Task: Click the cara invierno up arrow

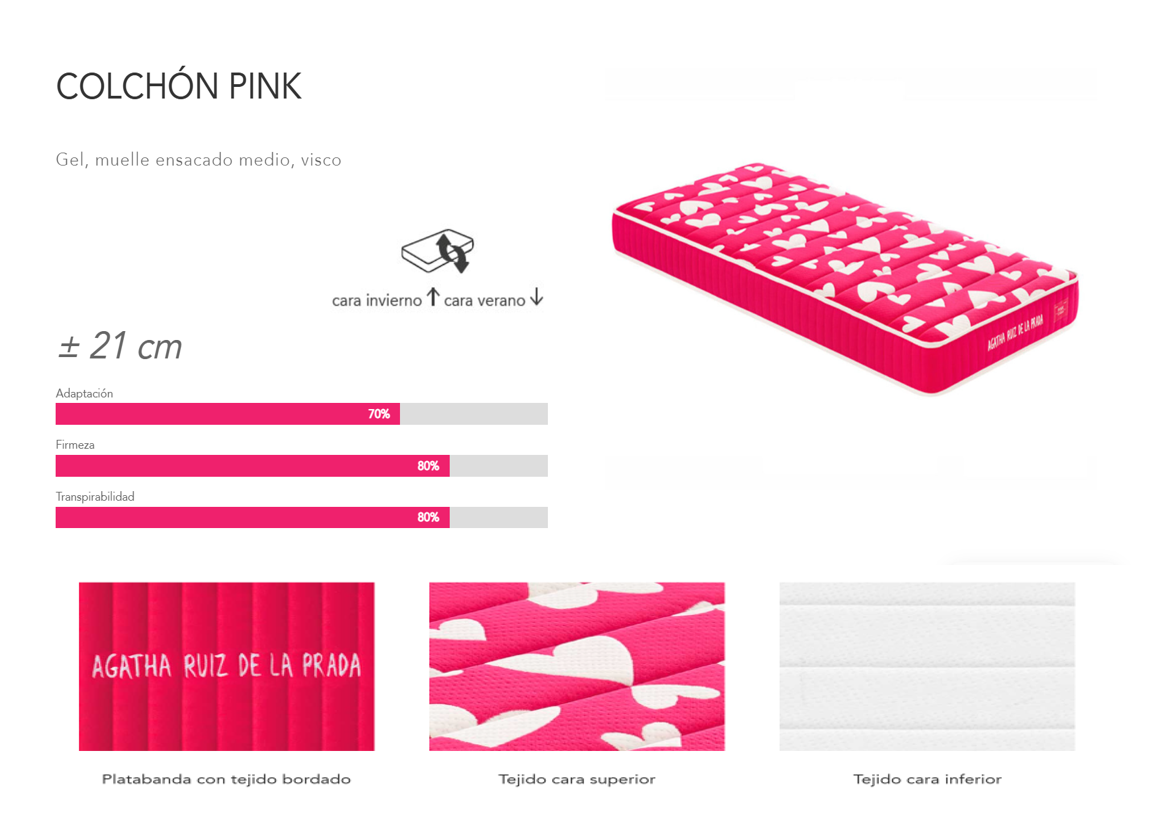Action: [433, 297]
